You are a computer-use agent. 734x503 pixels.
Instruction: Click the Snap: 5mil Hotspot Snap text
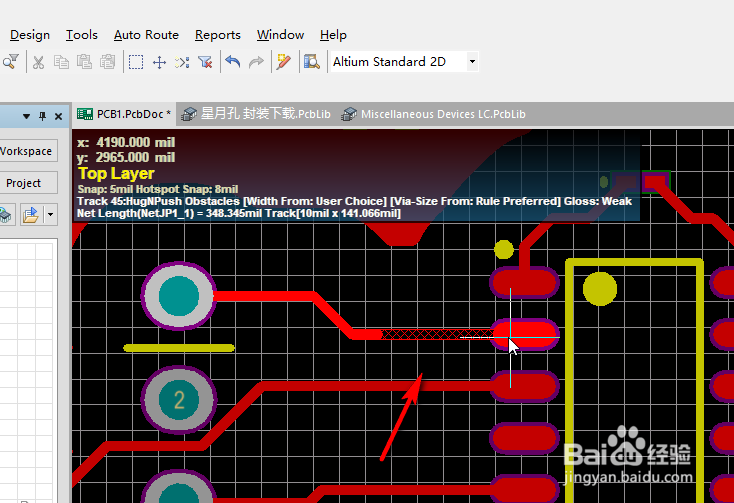(x=158, y=189)
